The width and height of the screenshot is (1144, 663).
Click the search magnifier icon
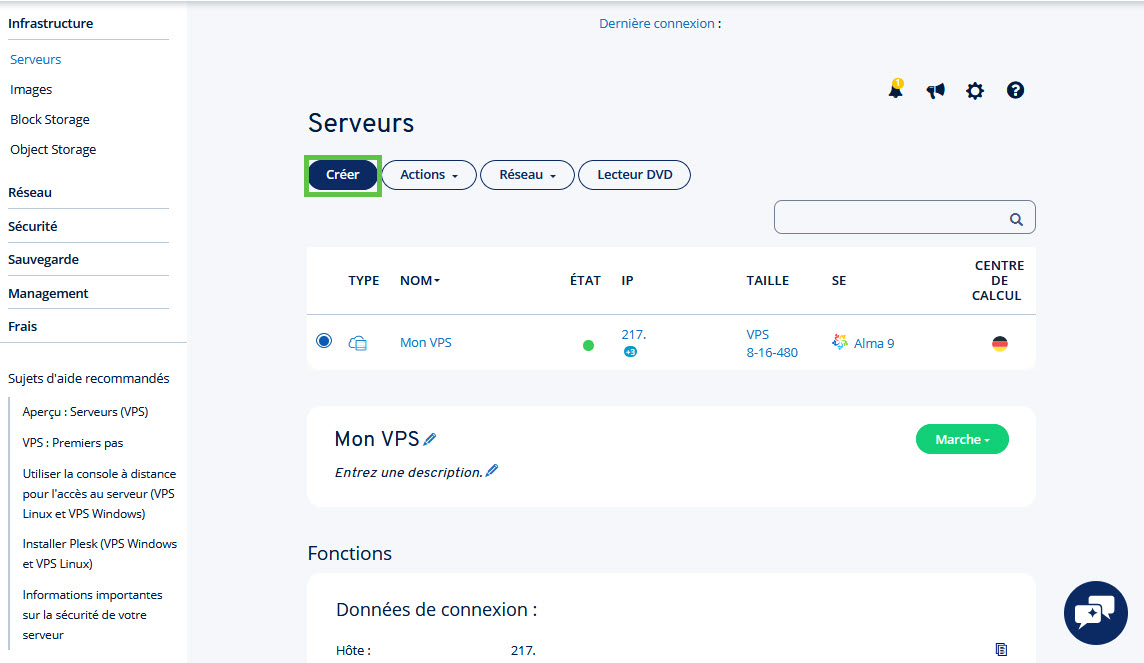click(1016, 219)
